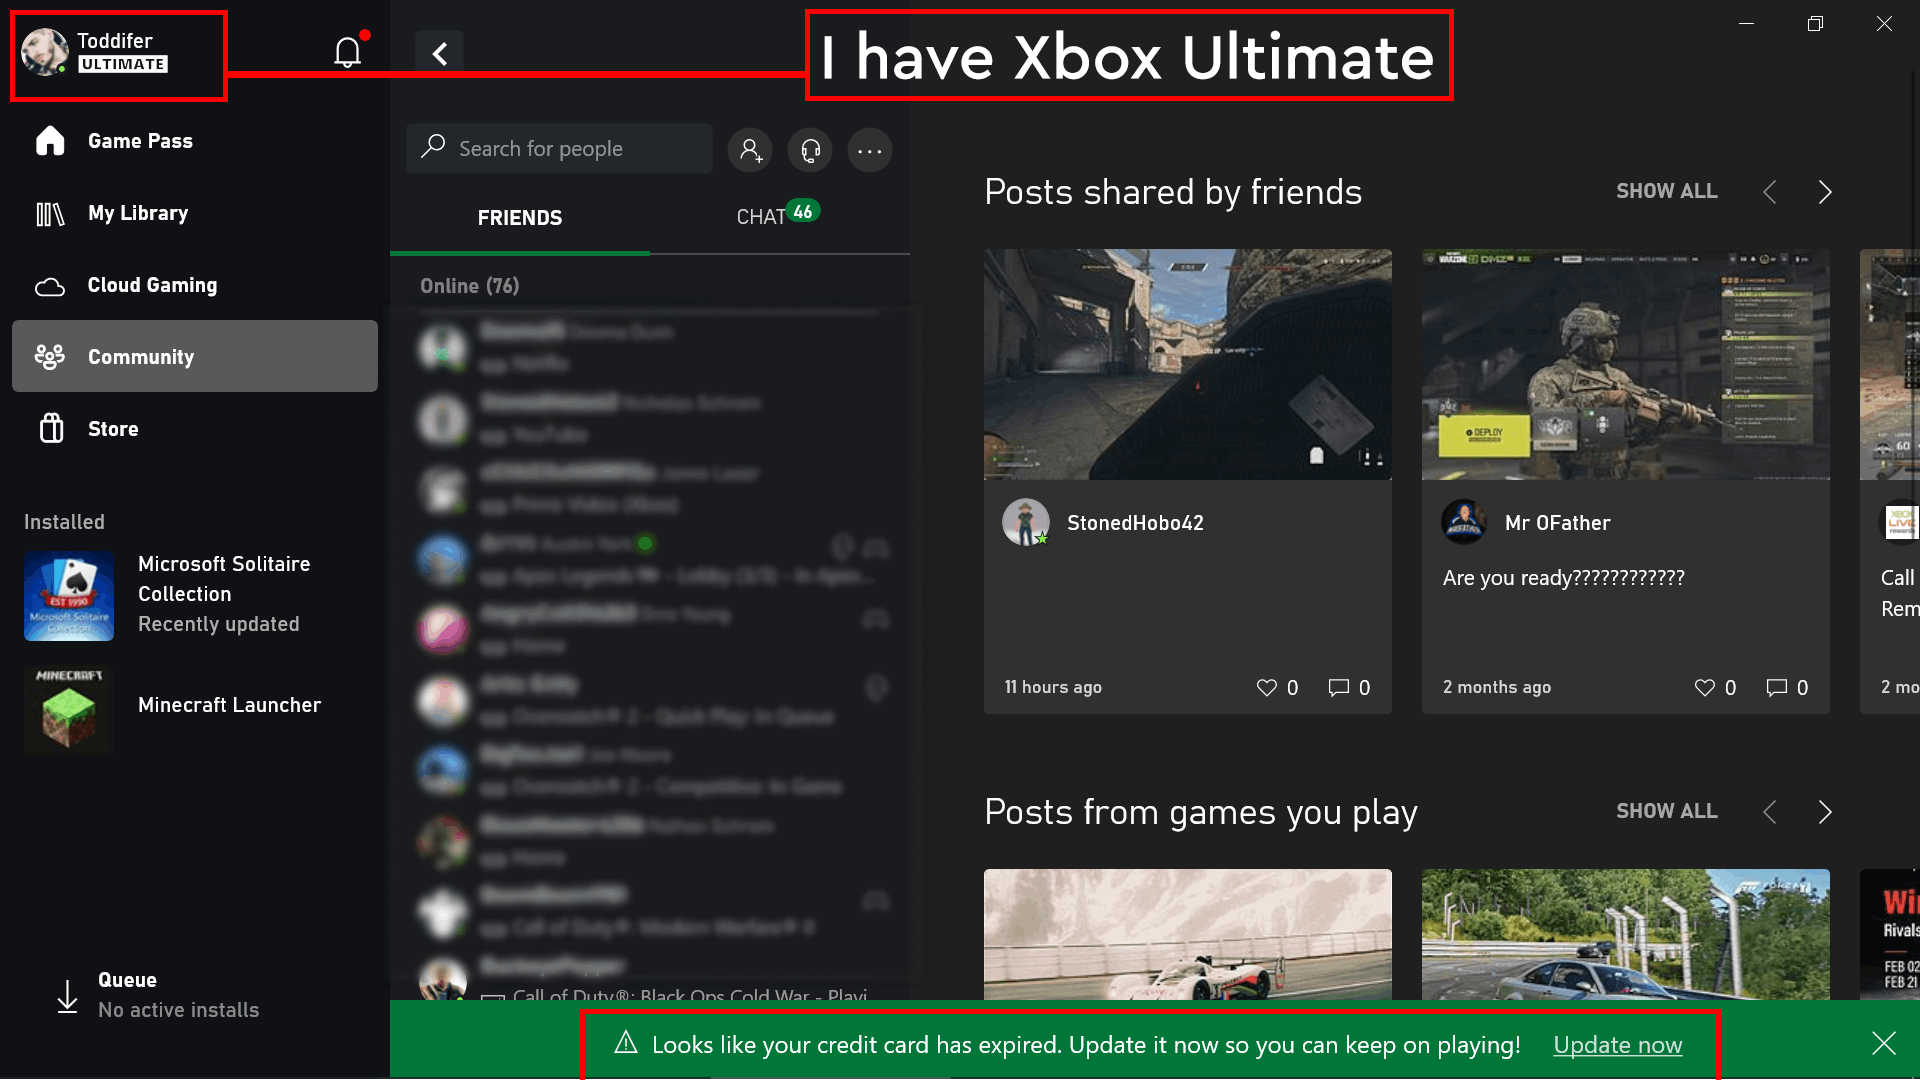Go back using the back arrow
This screenshot has width=1920, height=1080.
tap(440, 53)
